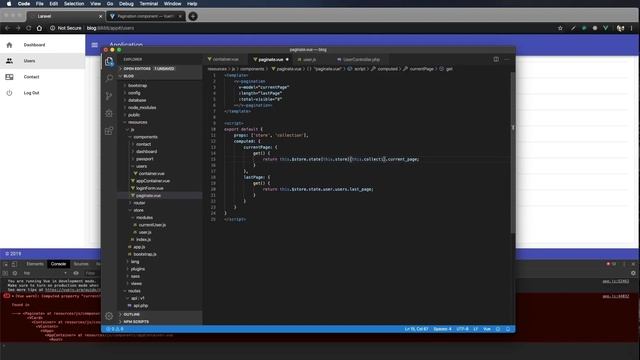Switch to the DevTools Sources tab

[81, 264]
